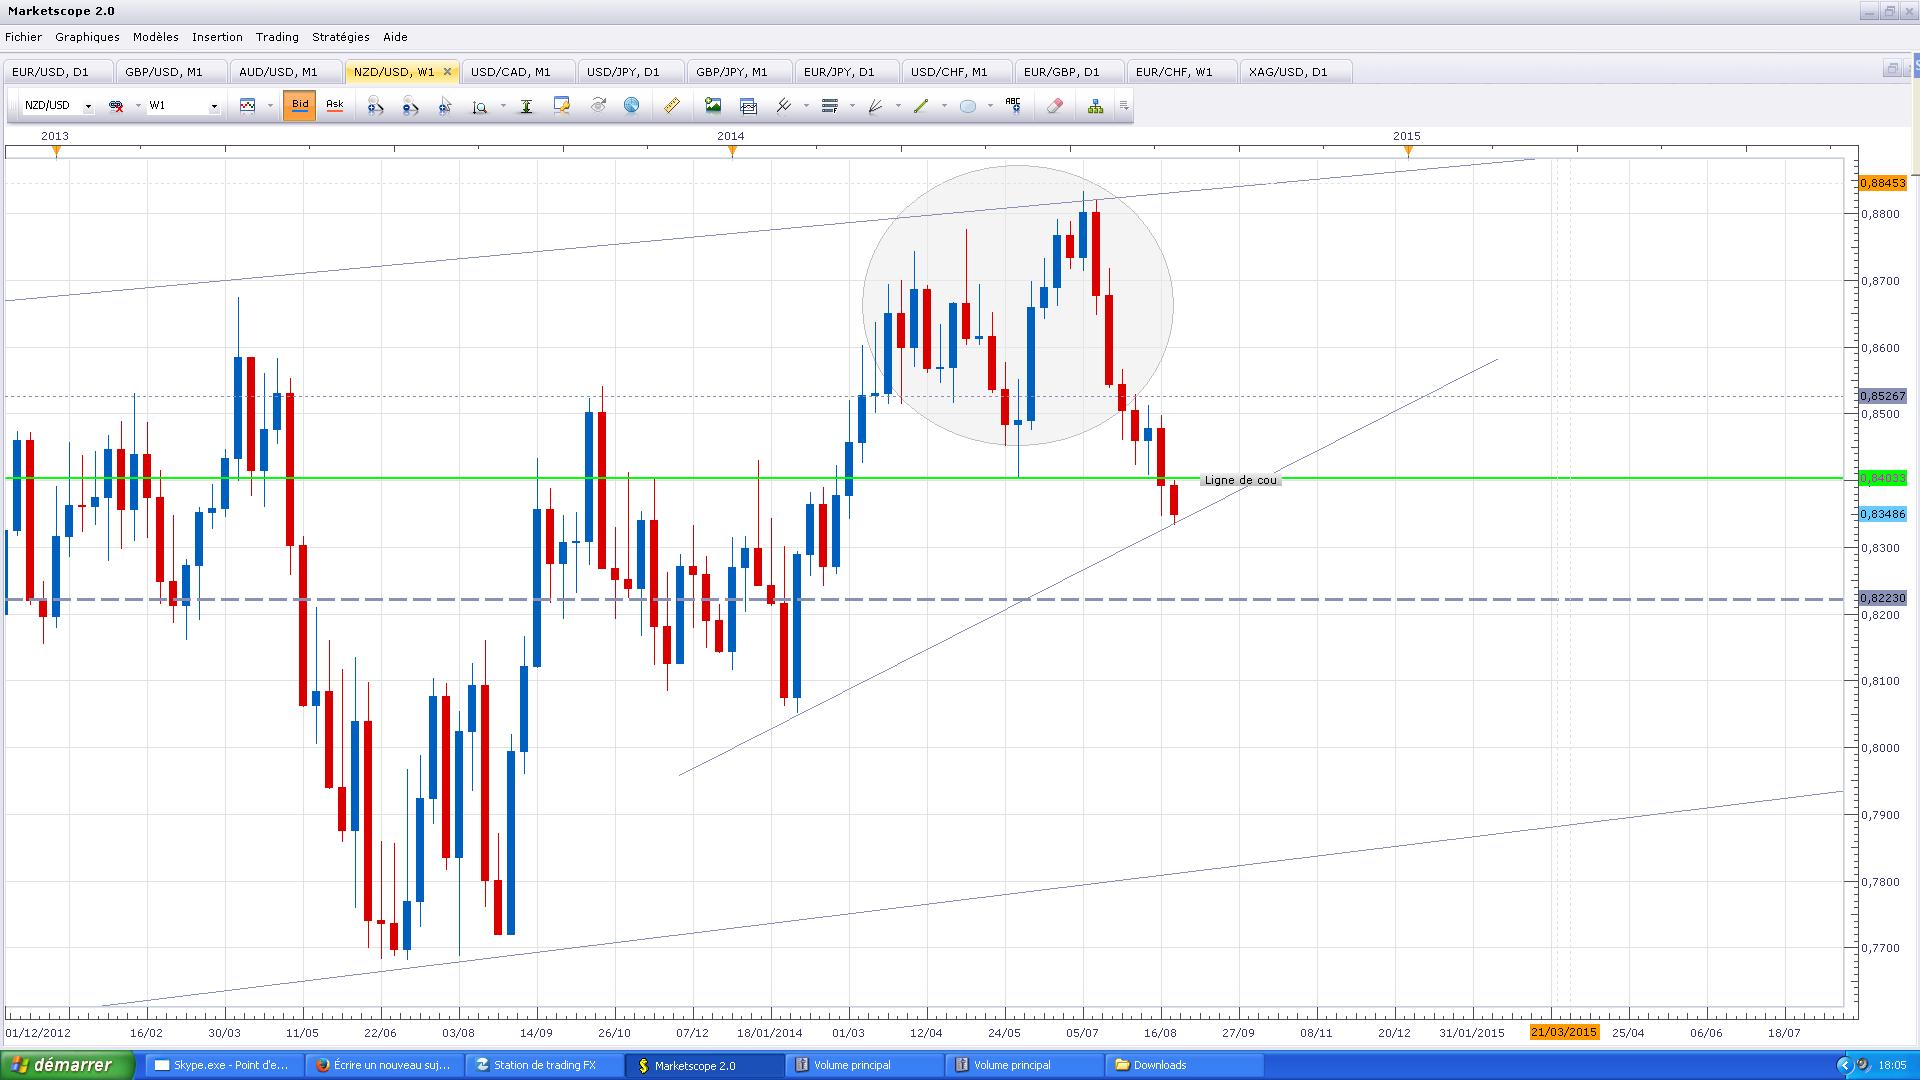The height and width of the screenshot is (1080, 1920).
Task: Click the green 0,84033 price level marker
Action: pyautogui.click(x=1882, y=479)
